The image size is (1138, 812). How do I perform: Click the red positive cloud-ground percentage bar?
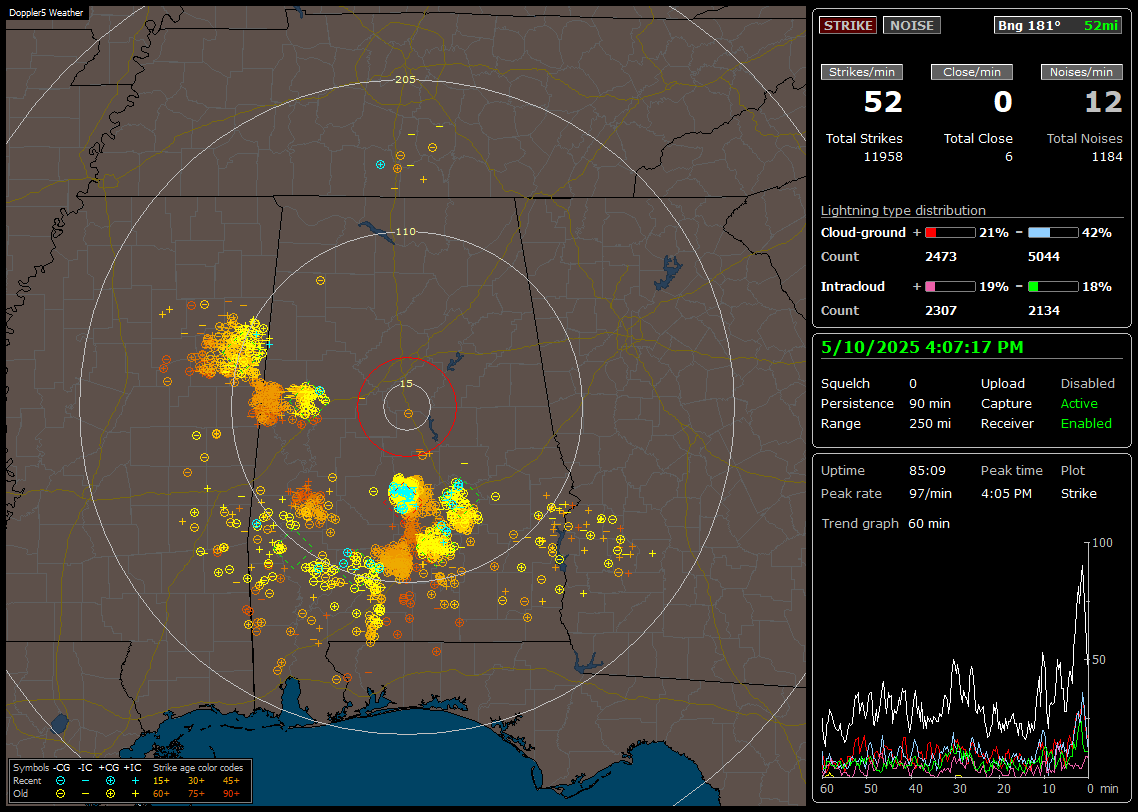point(950,233)
